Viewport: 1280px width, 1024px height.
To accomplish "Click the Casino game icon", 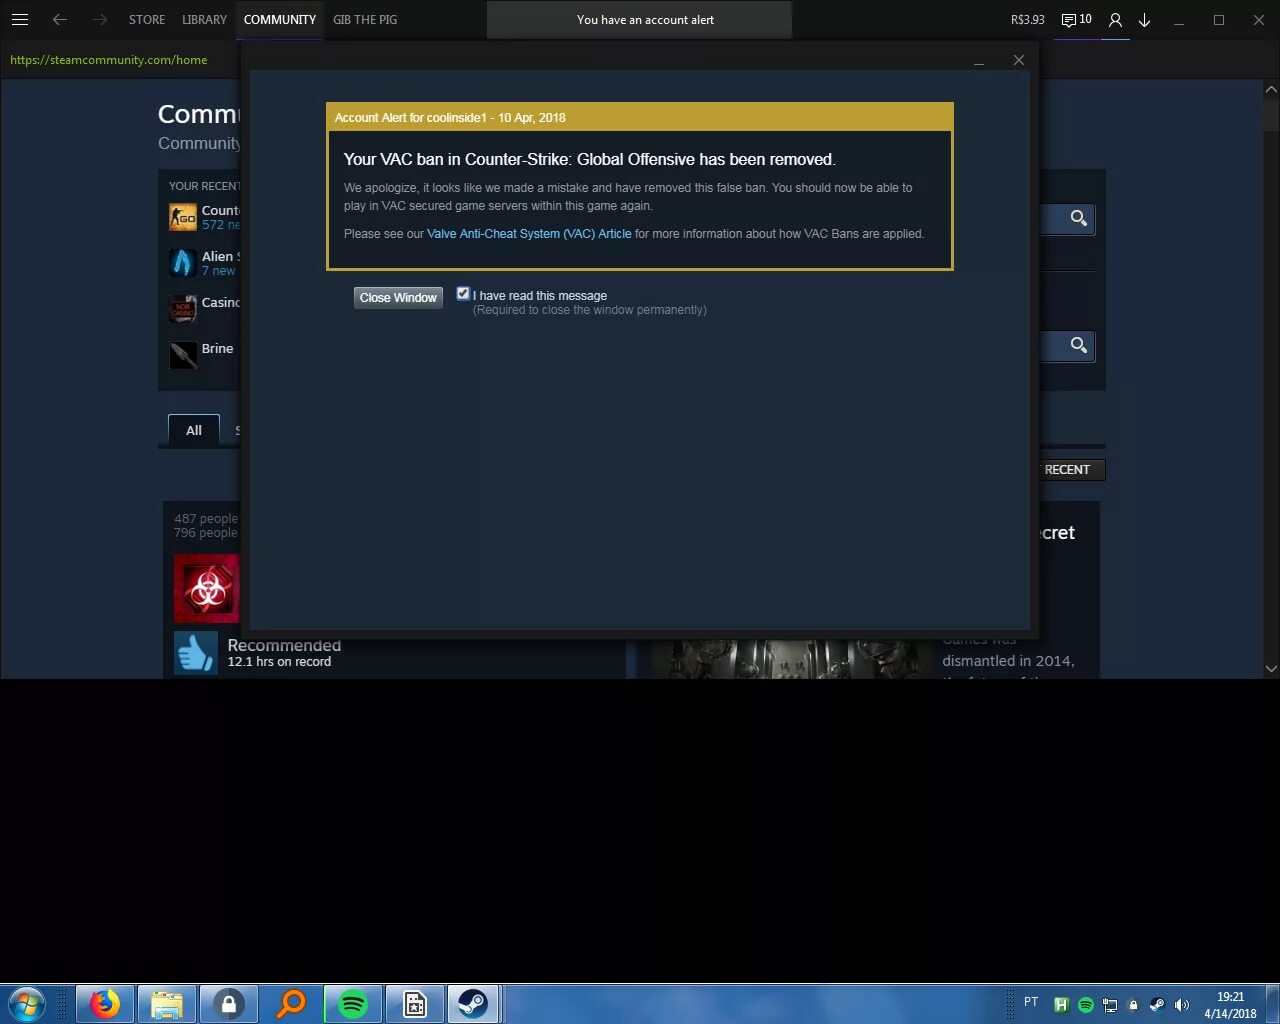I will click(x=183, y=309).
